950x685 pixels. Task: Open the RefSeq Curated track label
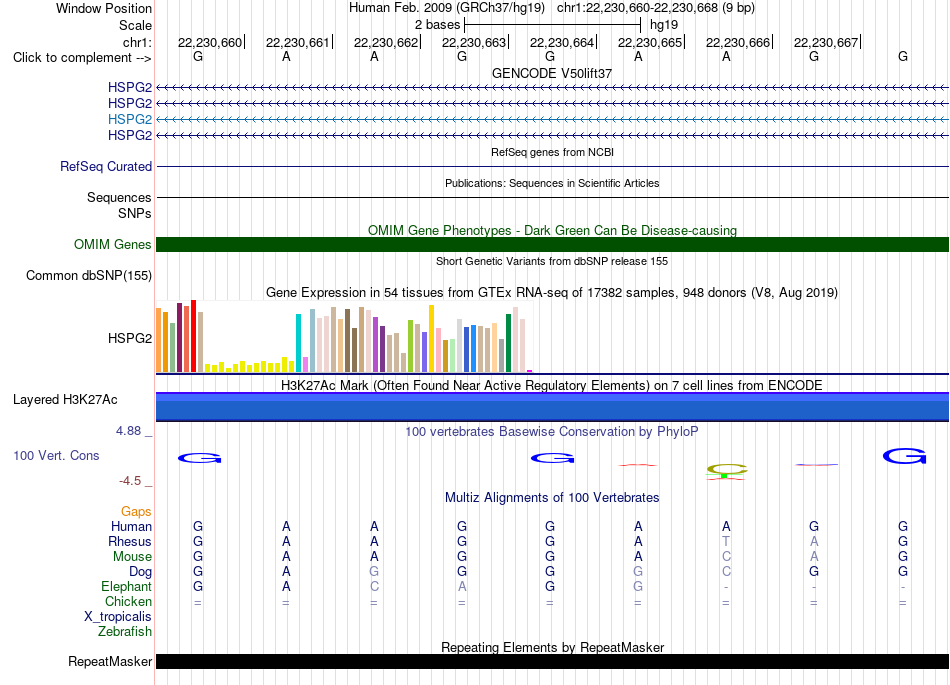coord(105,166)
